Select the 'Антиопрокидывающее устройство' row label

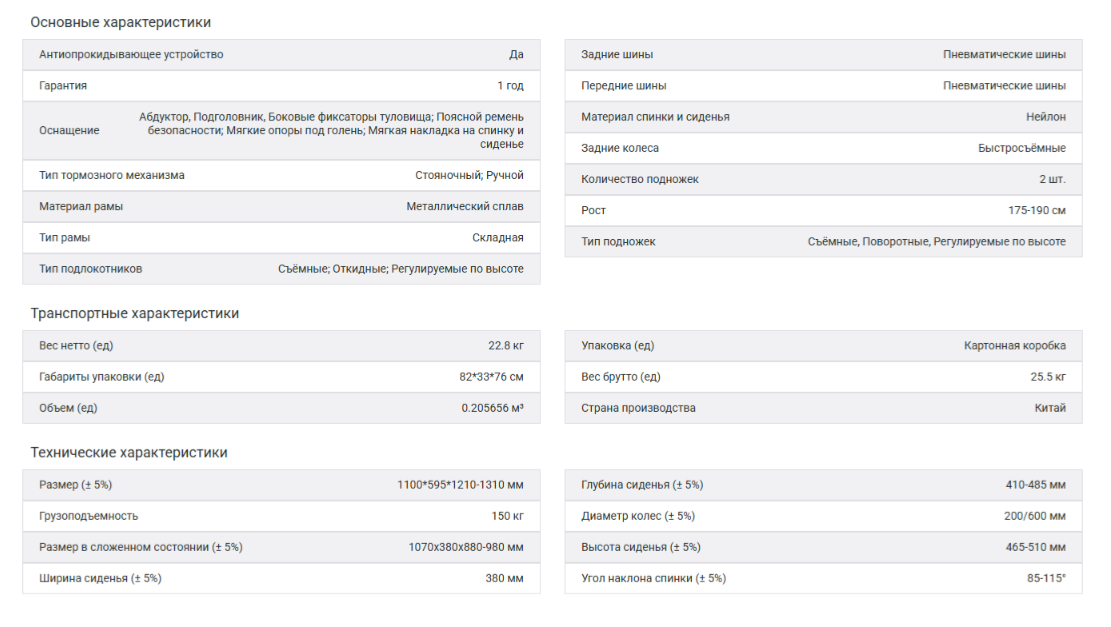pyautogui.click(x=131, y=54)
